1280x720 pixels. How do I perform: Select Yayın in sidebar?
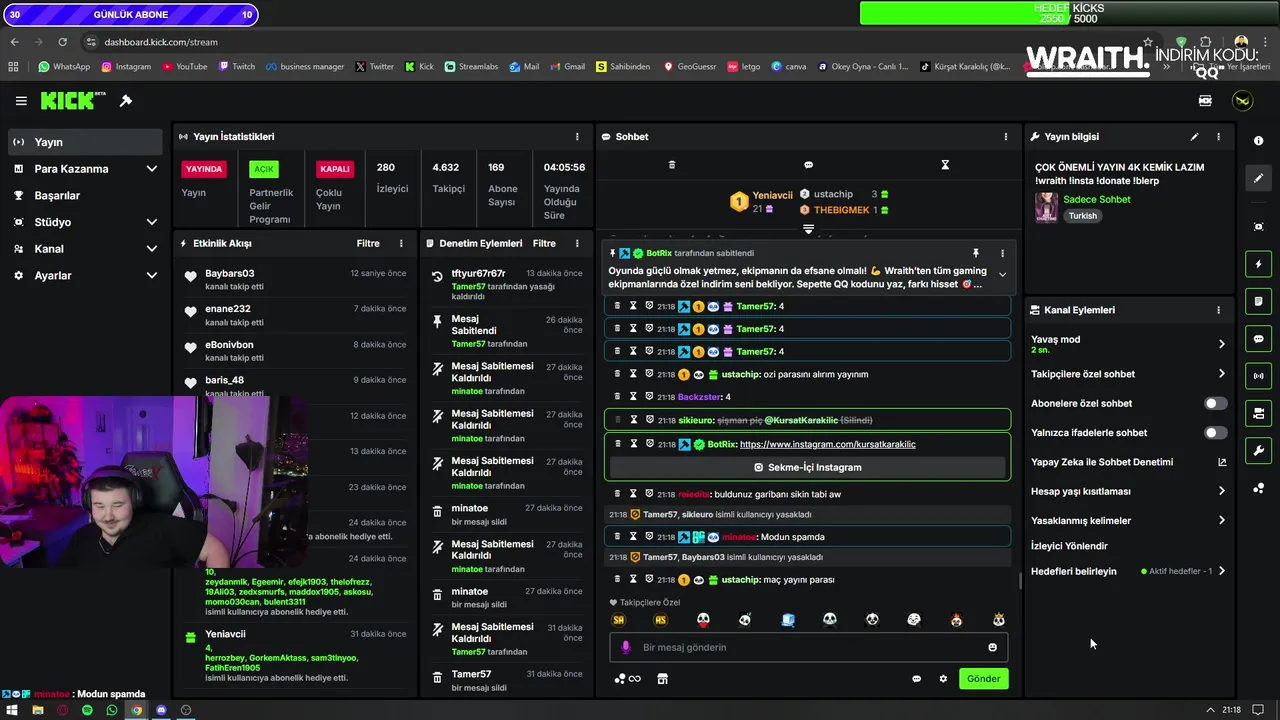click(x=85, y=142)
